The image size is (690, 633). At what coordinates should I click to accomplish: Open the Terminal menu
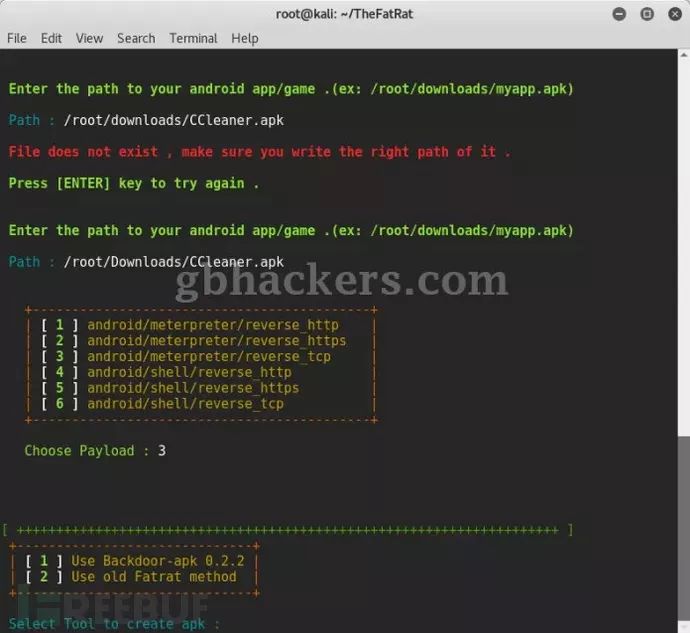tap(193, 38)
